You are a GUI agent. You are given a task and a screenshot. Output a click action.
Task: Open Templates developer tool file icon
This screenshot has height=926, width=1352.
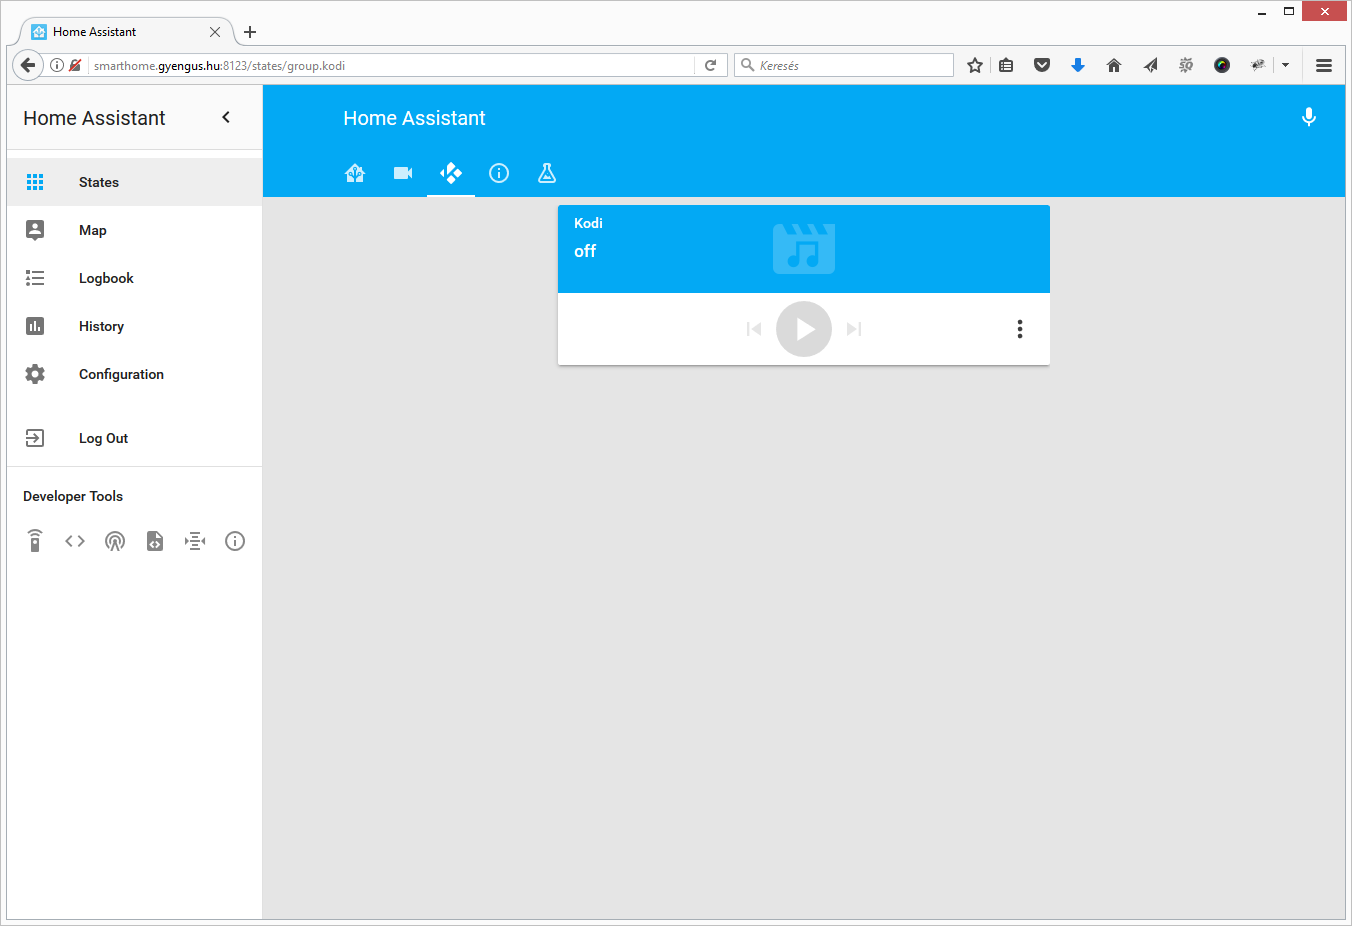[155, 541]
